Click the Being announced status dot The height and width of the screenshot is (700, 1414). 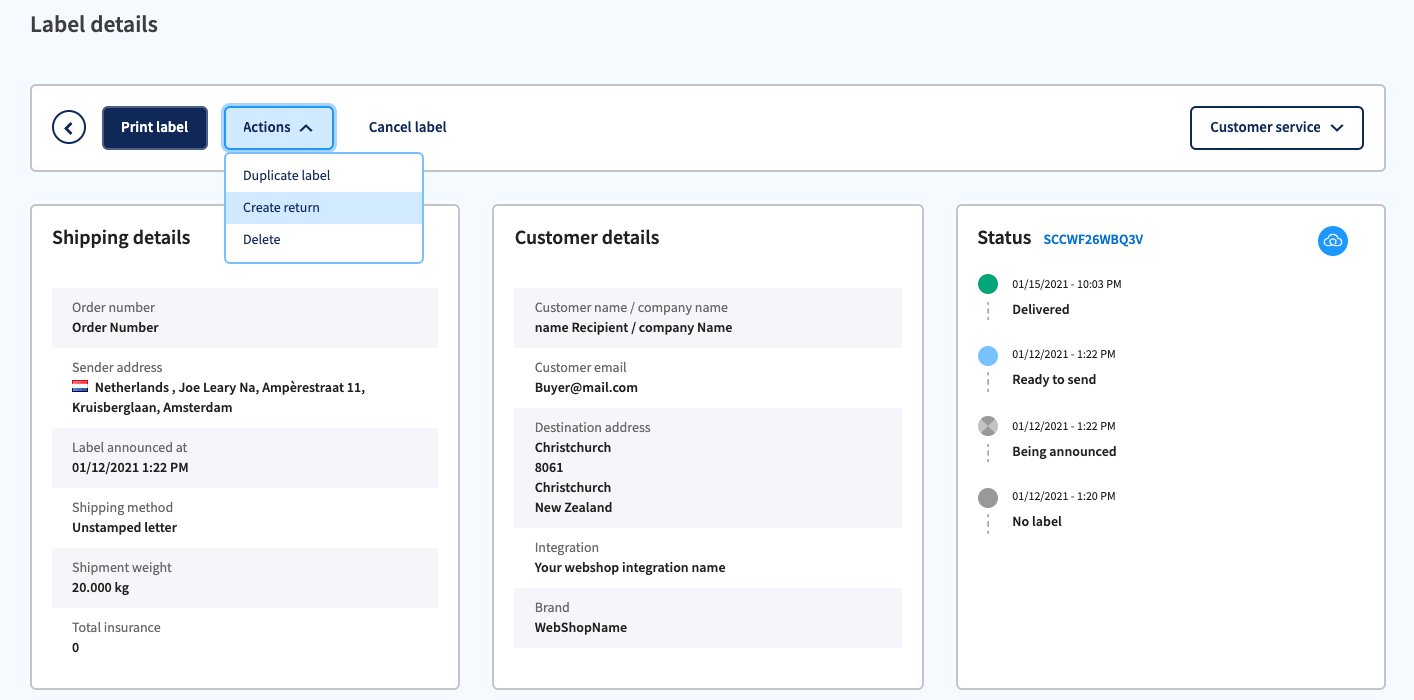coord(988,425)
